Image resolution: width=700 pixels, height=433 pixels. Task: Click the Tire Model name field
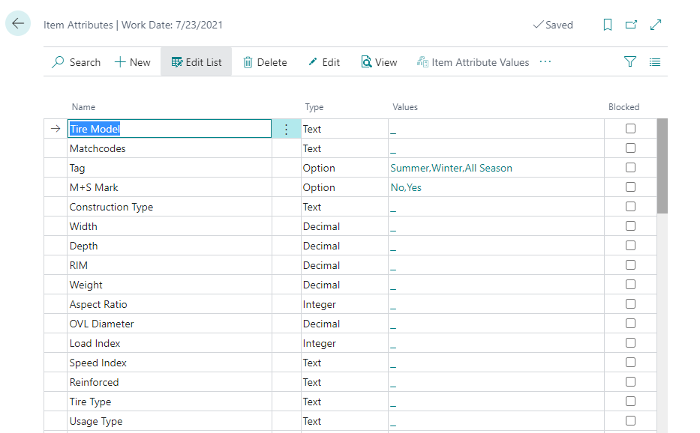point(170,129)
